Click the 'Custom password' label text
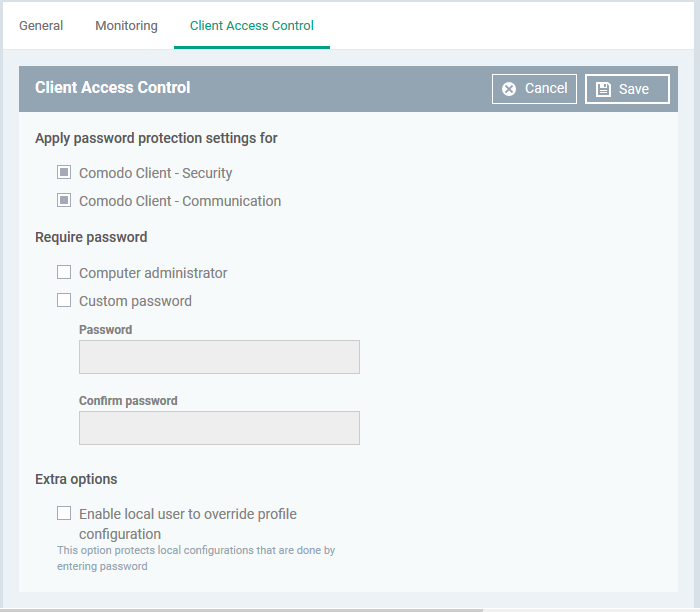This screenshot has width=700, height=612. click(135, 301)
